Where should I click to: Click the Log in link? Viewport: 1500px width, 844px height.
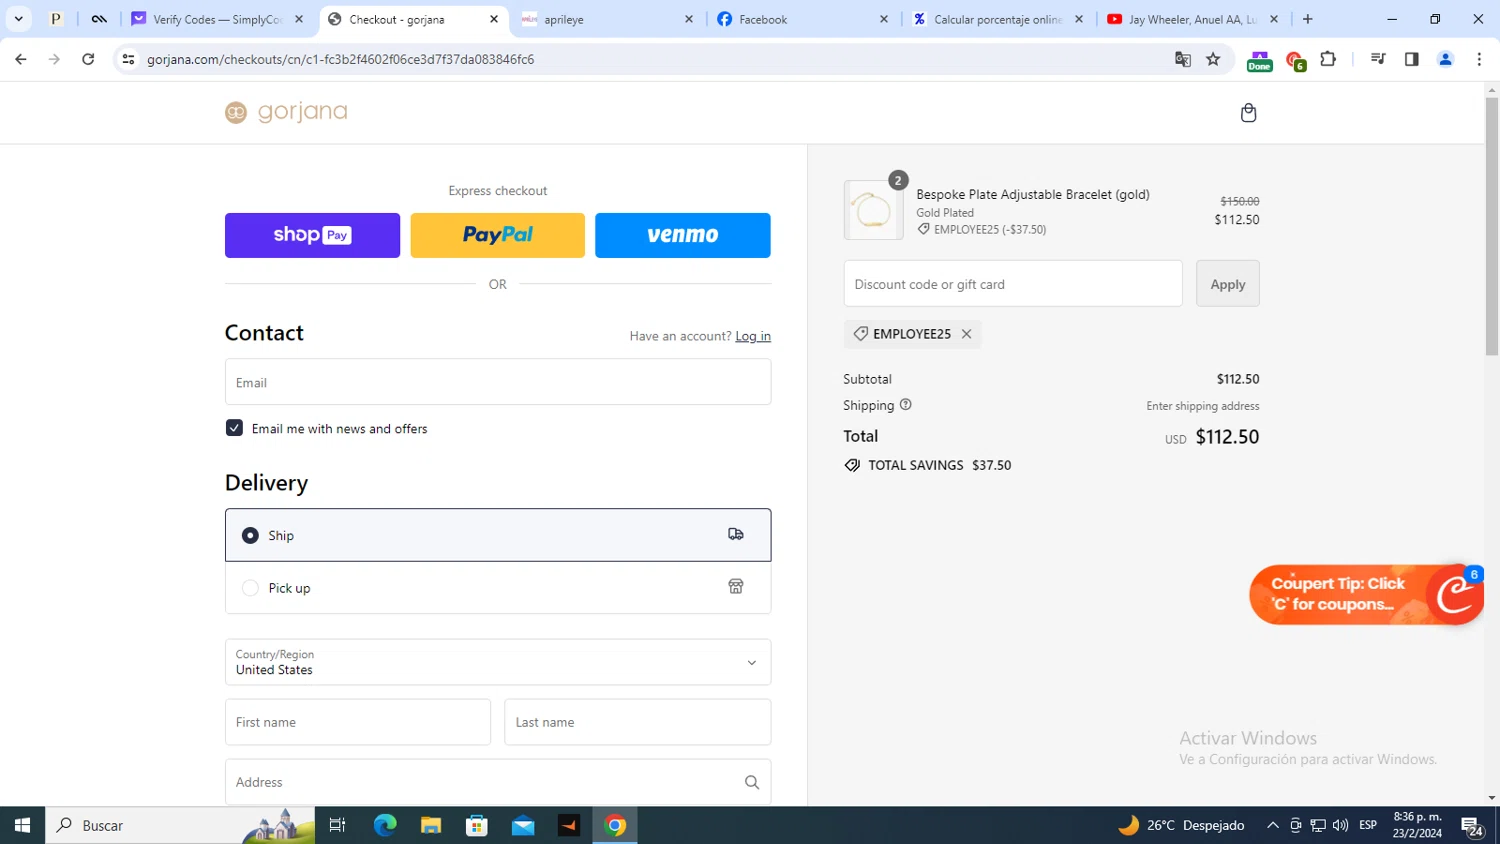coord(753,336)
